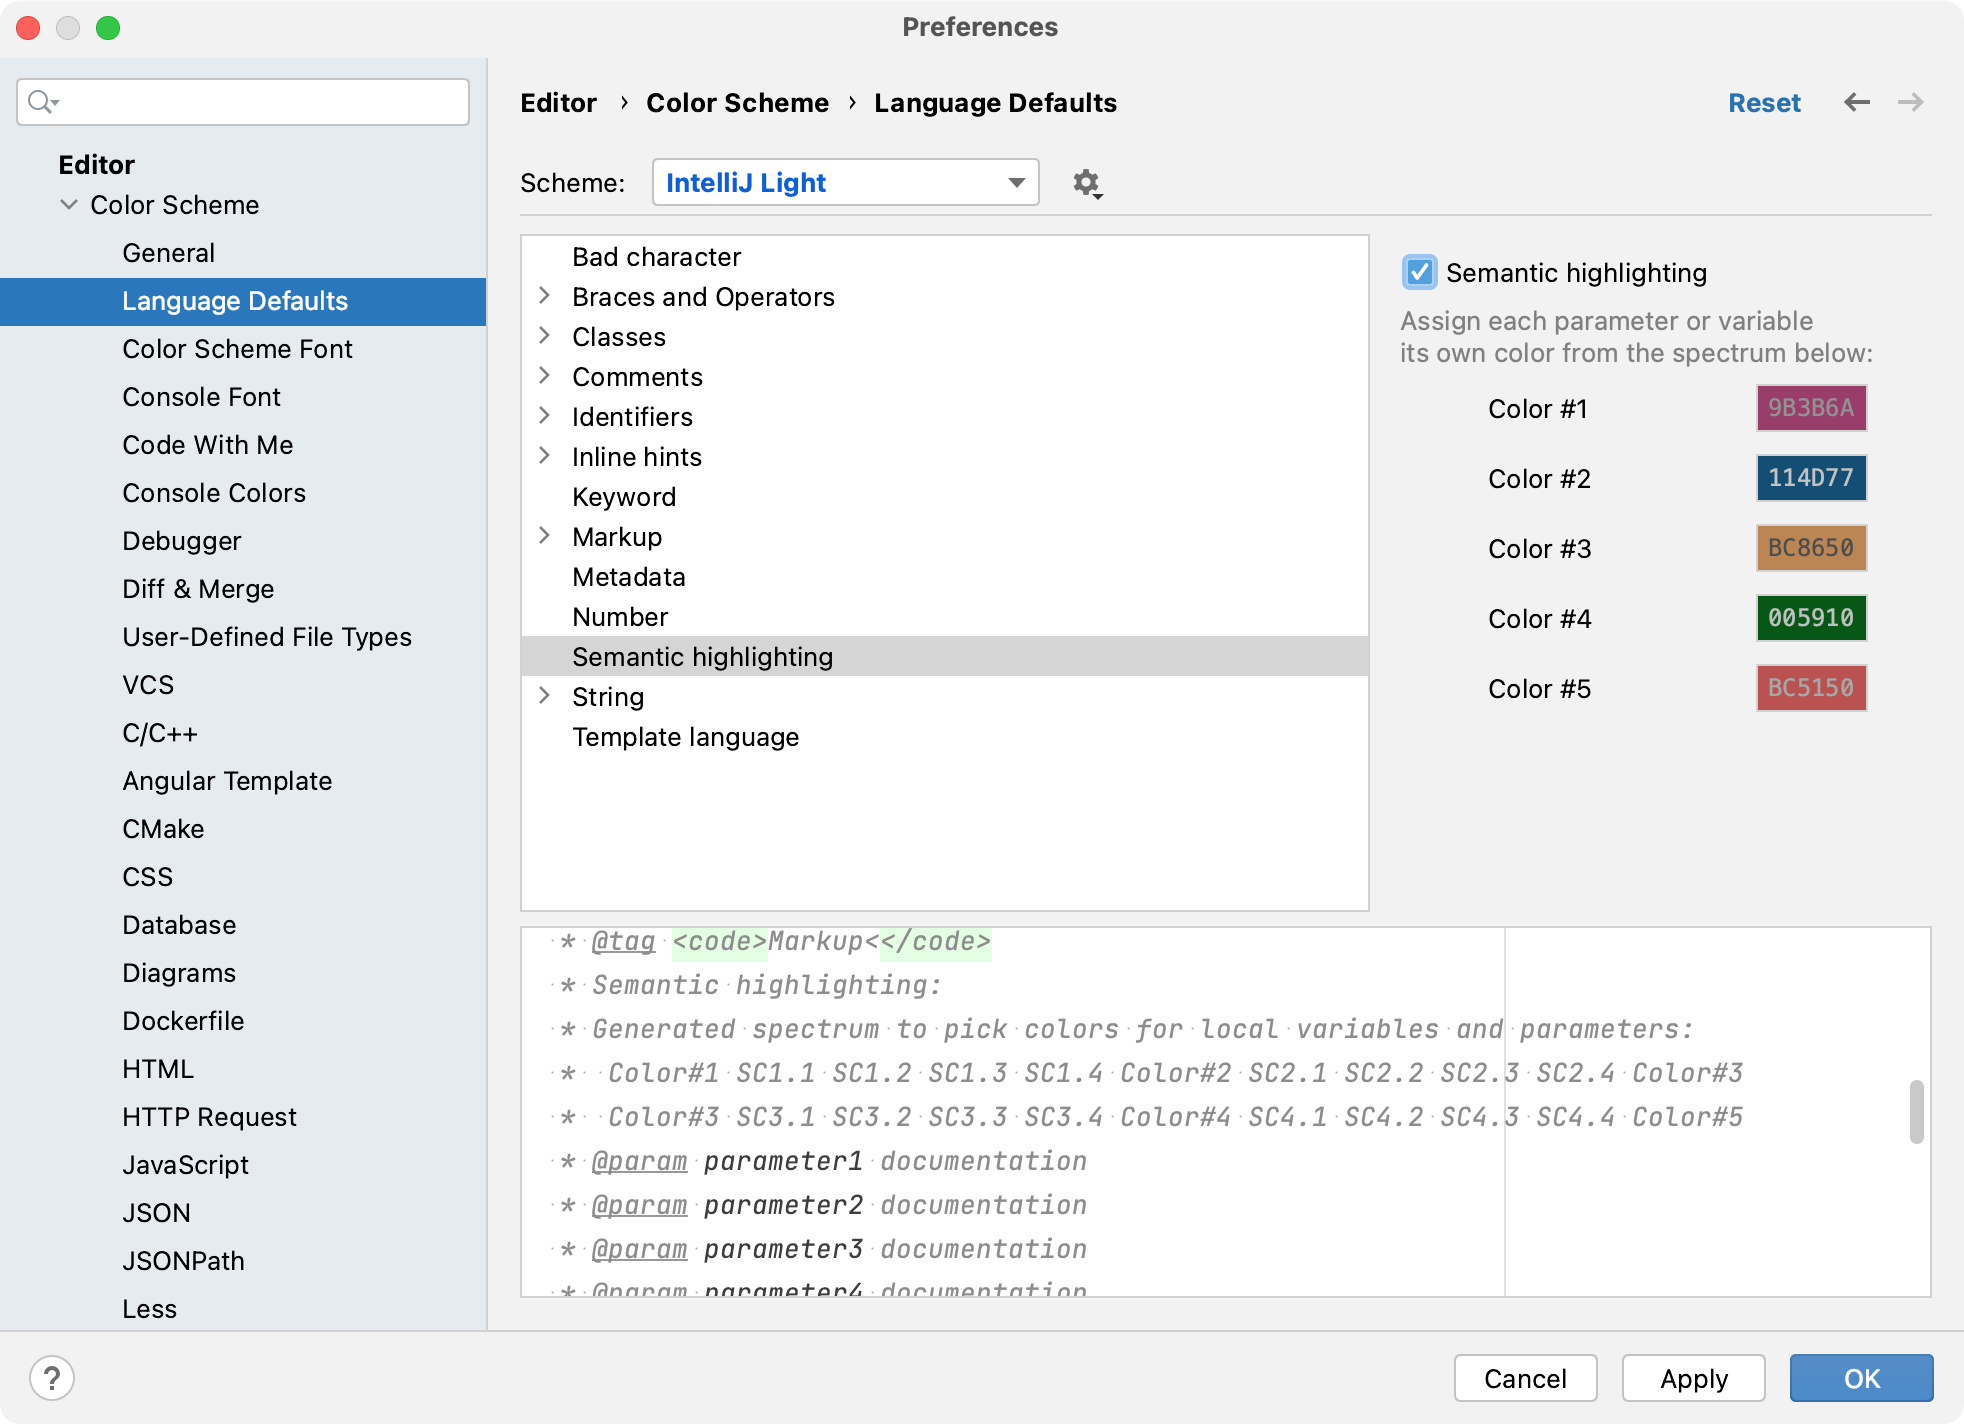The width and height of the screenshot is (1964, 1424).
Task: Click the Color Scheme breadcrumb
Action: 737,102
